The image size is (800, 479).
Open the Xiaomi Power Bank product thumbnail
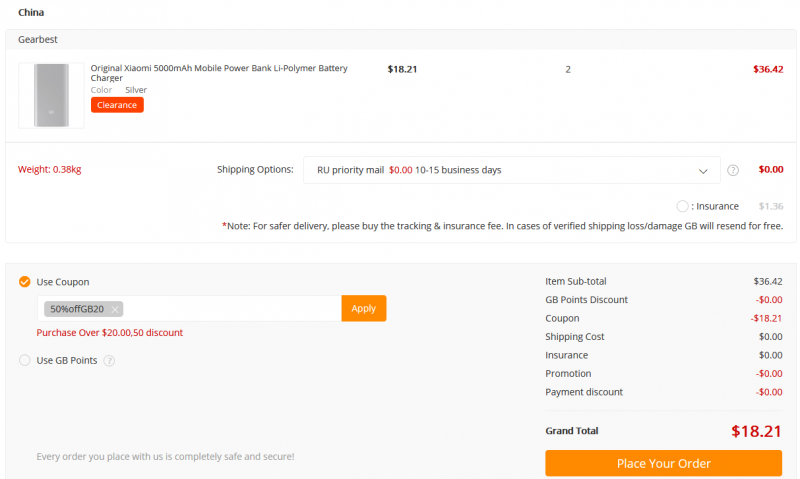pos(51,95)
